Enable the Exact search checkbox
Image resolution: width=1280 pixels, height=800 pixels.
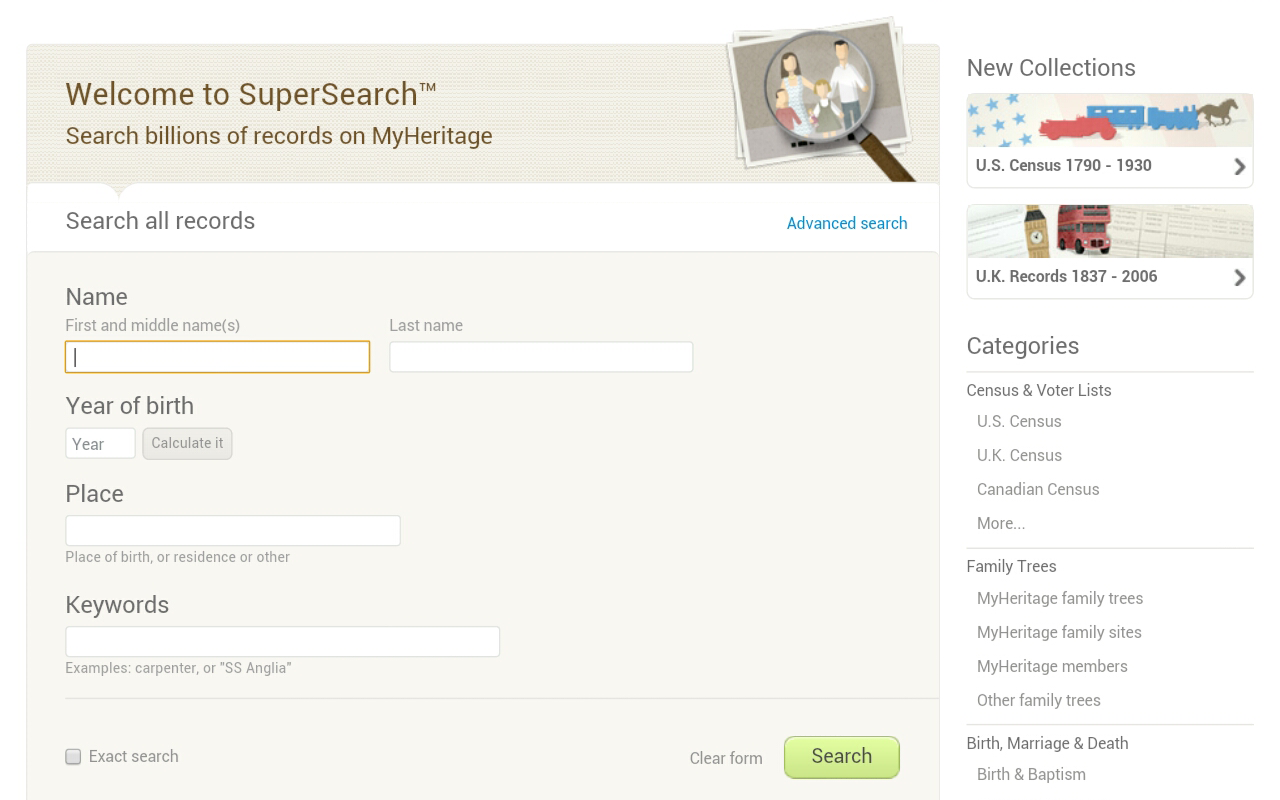[x=73, y=757]
